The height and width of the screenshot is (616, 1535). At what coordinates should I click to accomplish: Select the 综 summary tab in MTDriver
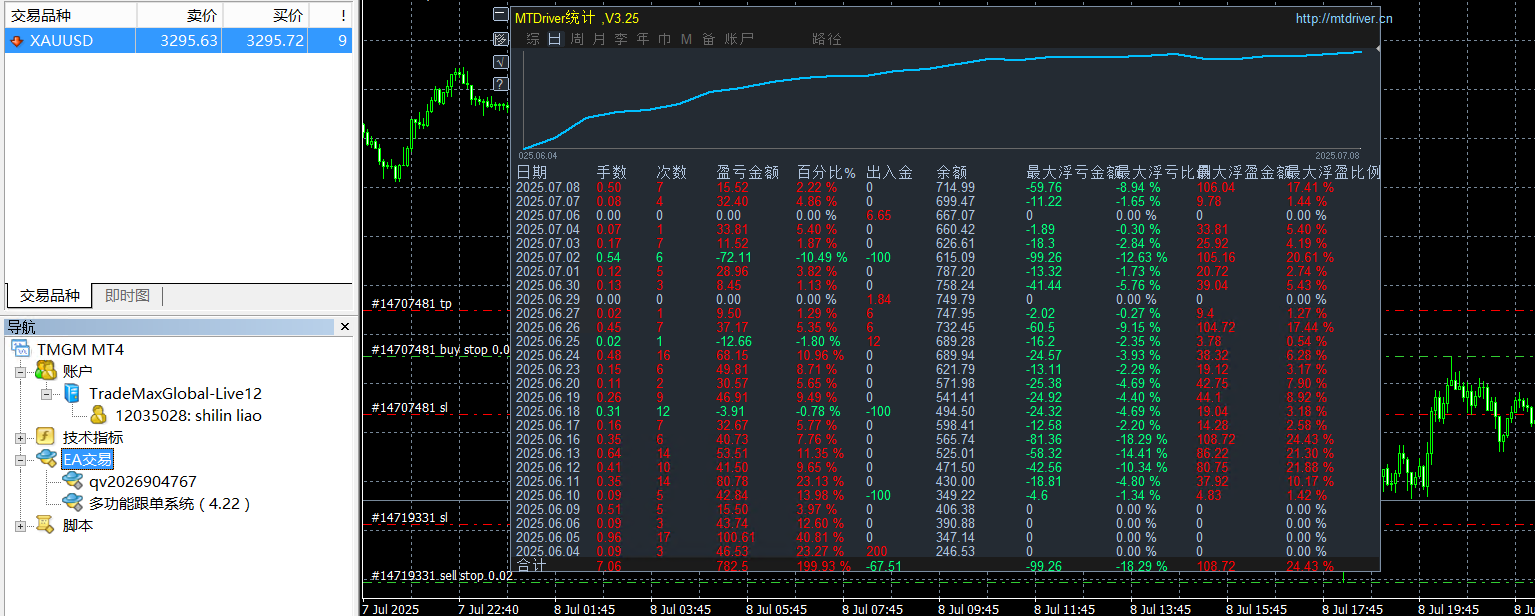point(533,39)
